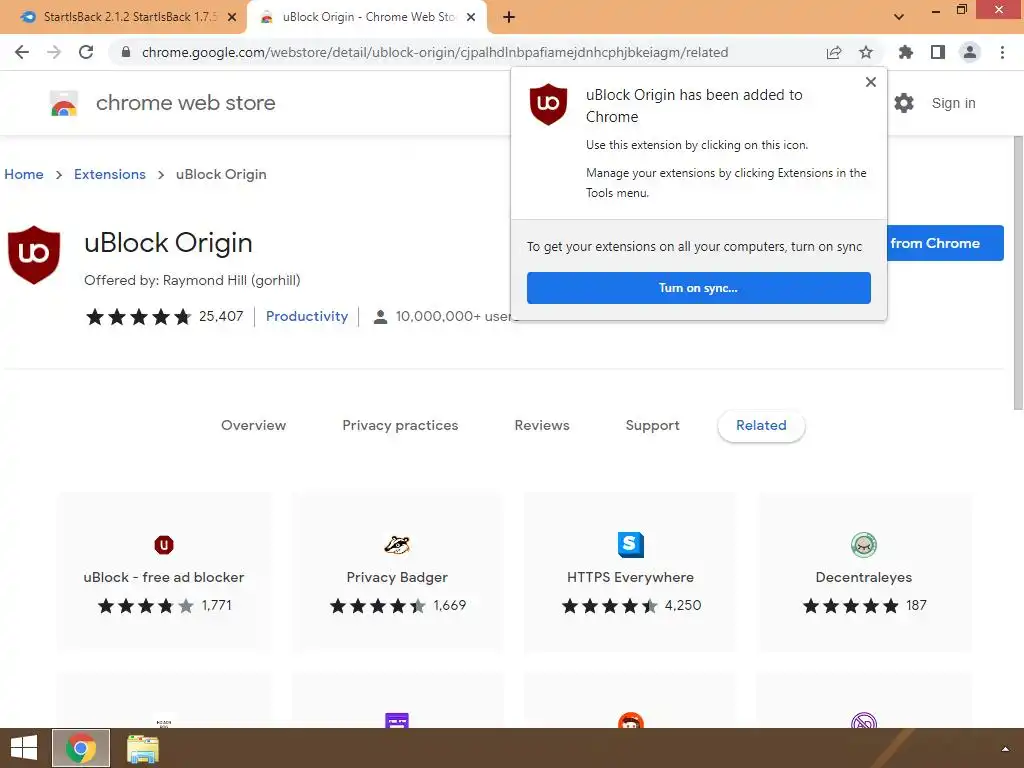
Task: Toggle the side panel icon
Action: (938, 52)
